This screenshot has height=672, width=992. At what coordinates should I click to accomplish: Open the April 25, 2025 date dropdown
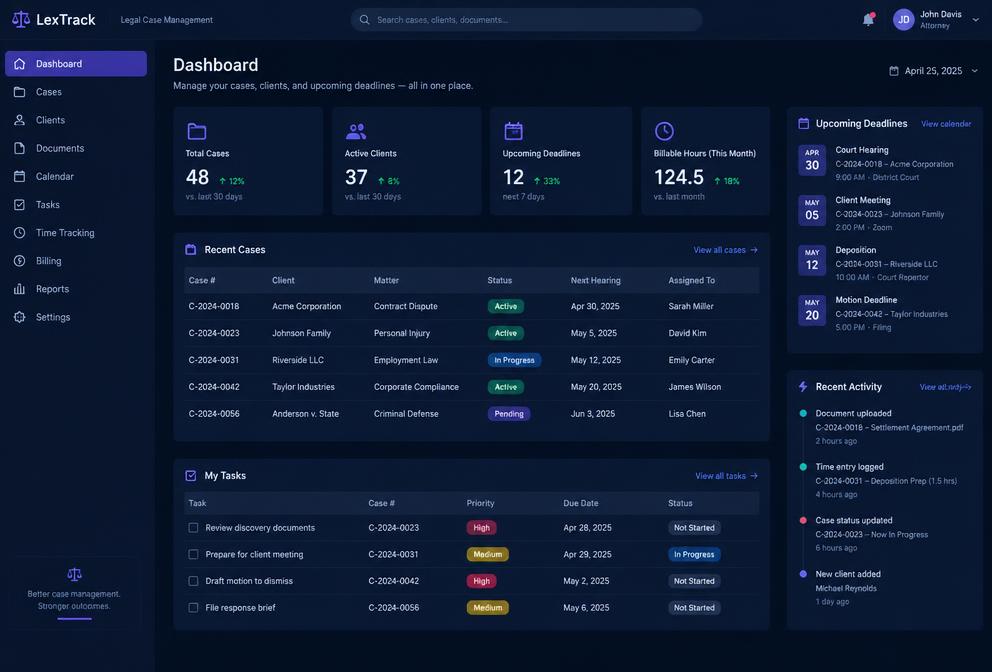[934, 71]
